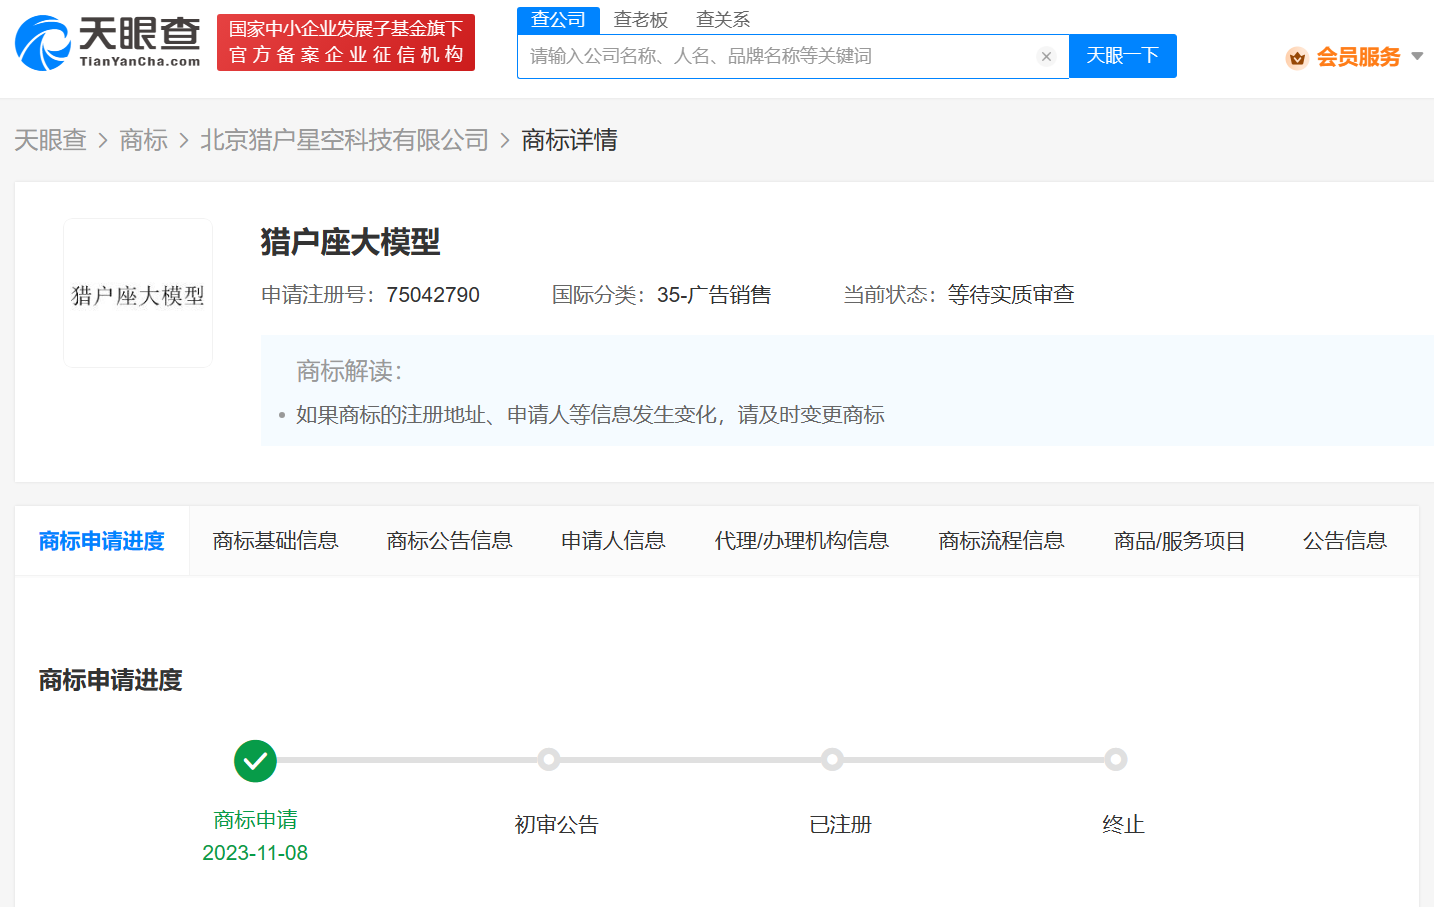Open the 商品/服务项目 tab

tap(1180, 541)
